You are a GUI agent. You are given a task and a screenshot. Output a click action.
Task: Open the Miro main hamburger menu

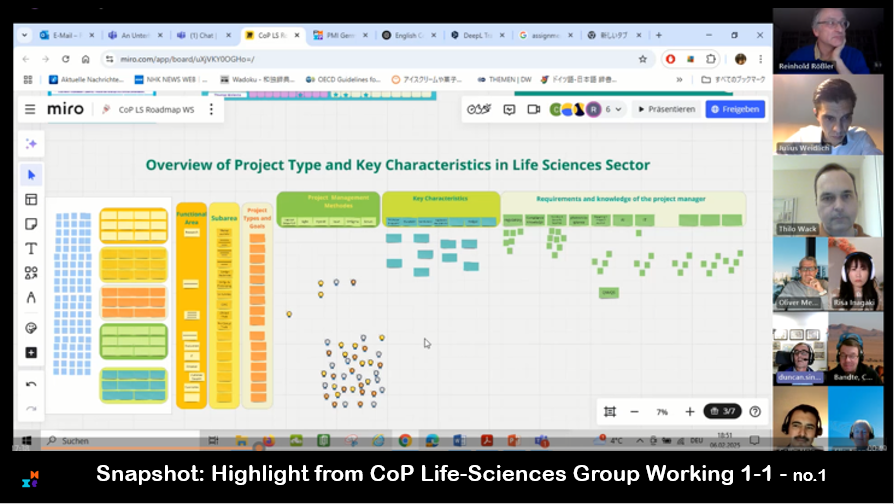pos(30,109)
